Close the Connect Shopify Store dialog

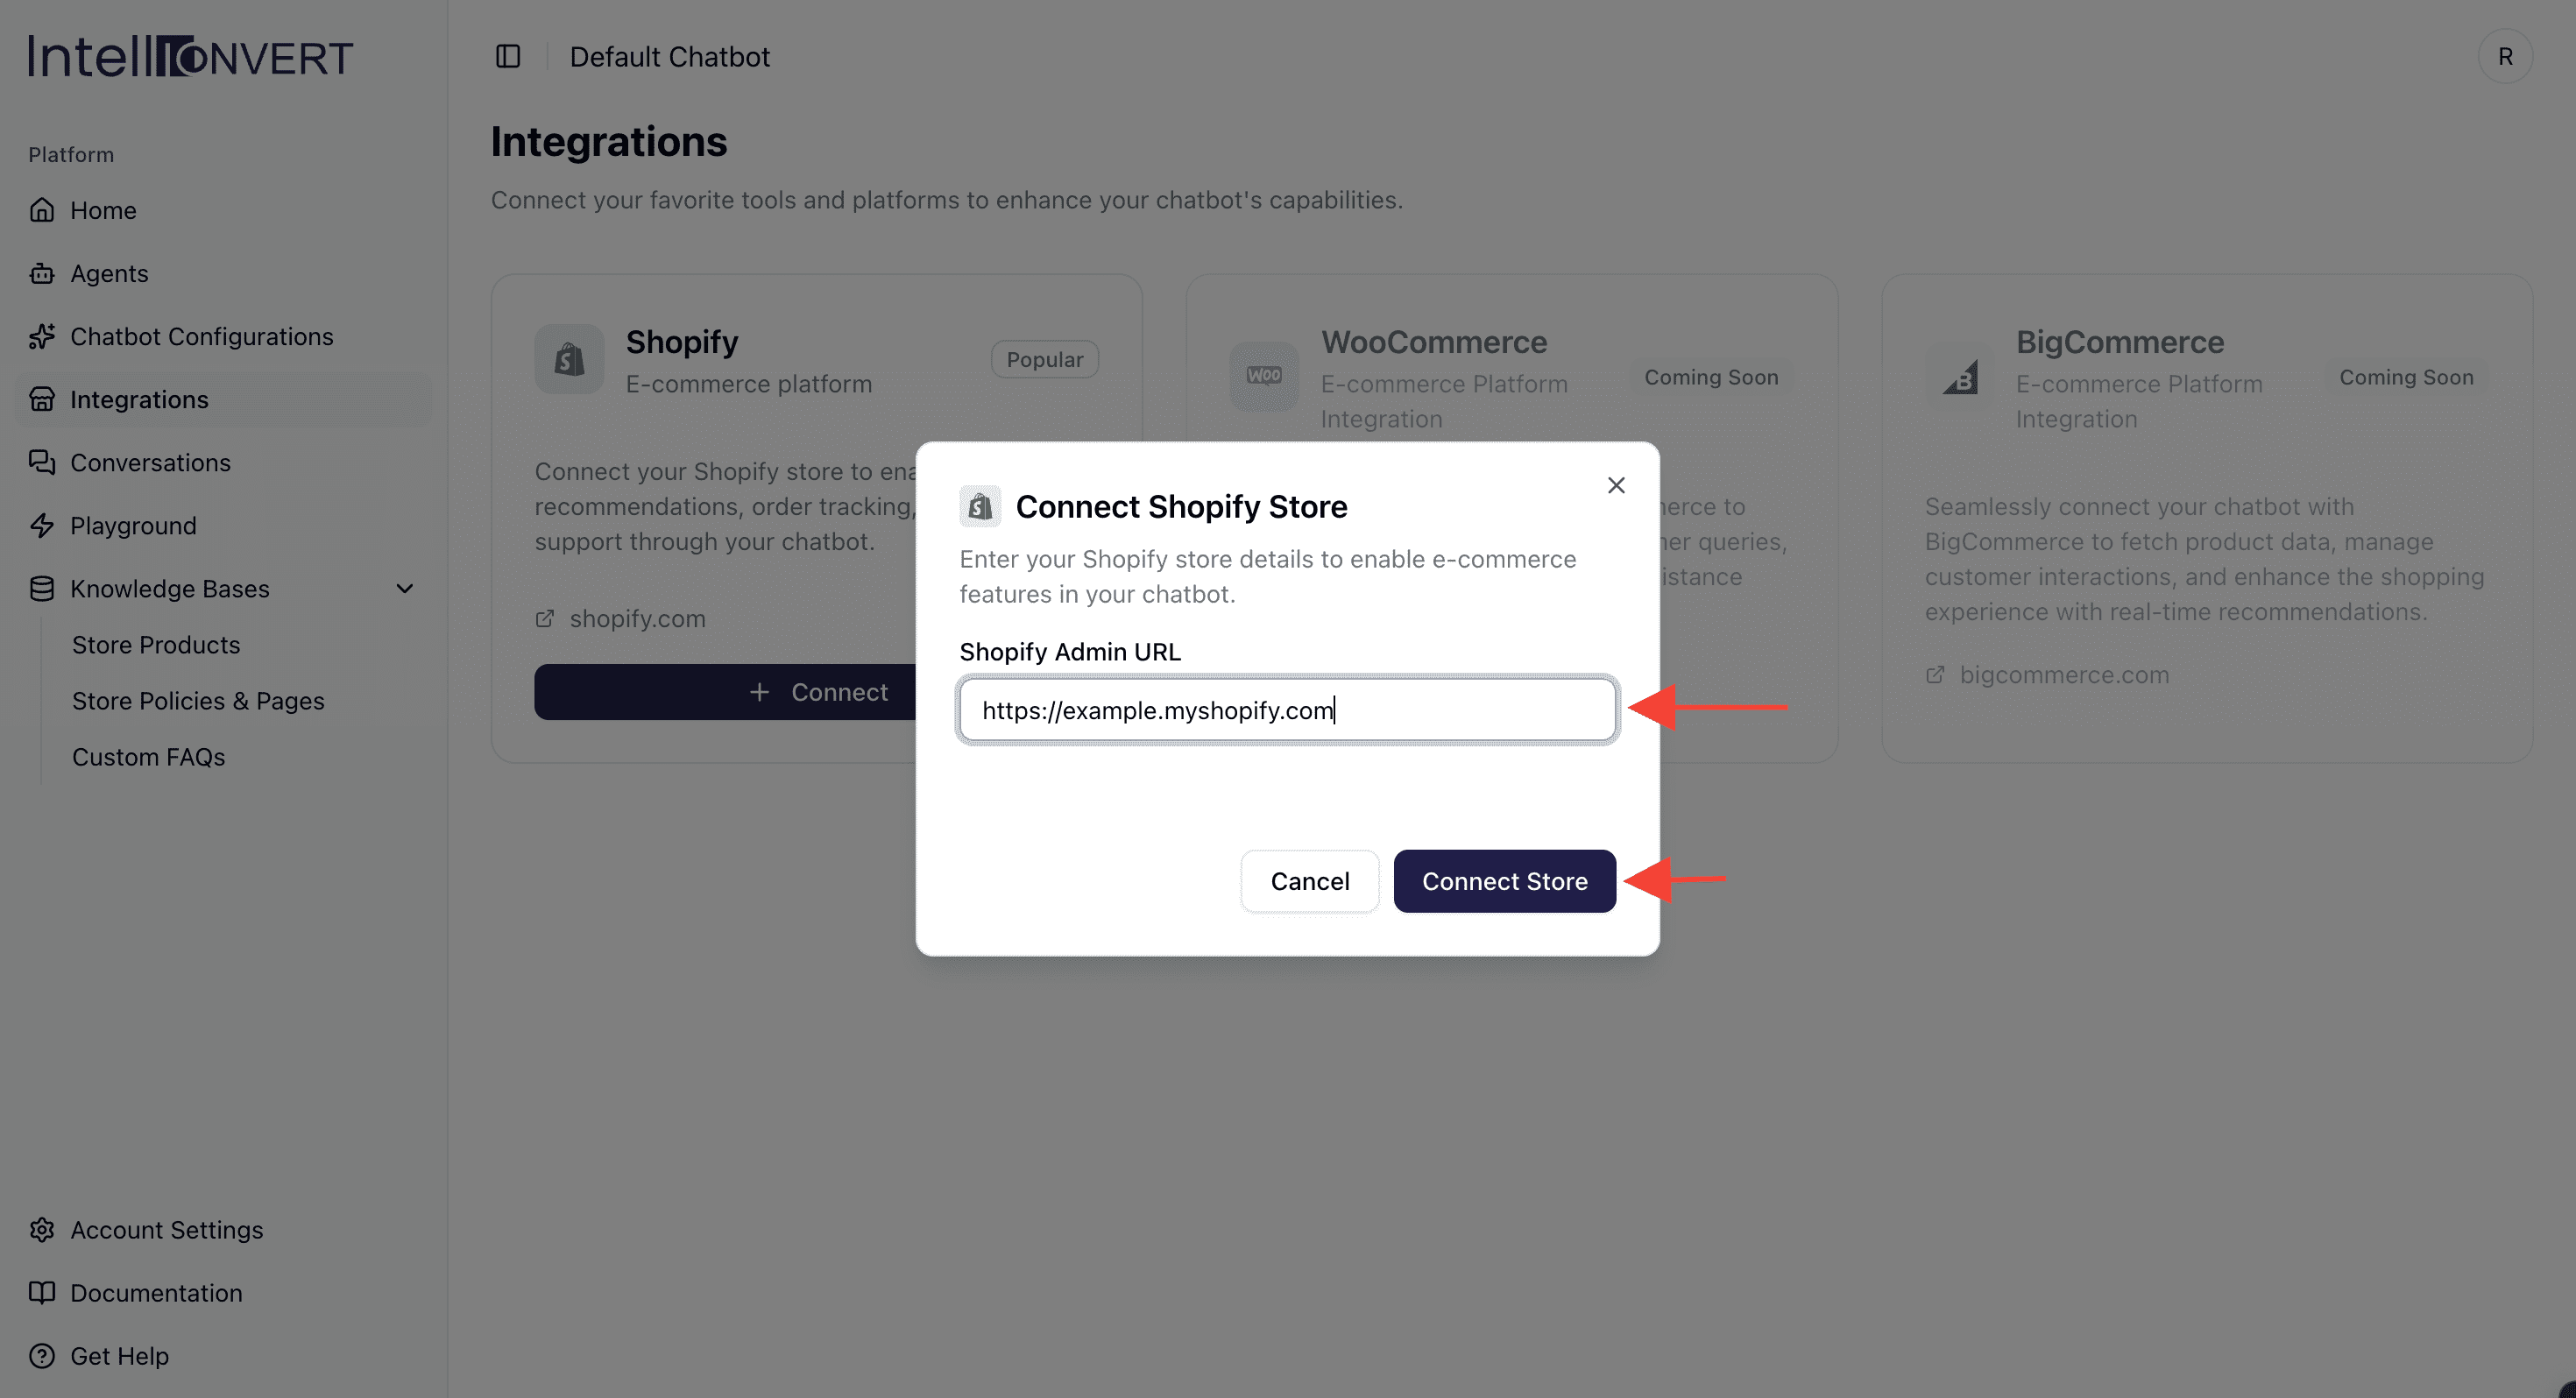click(1615, 485)
